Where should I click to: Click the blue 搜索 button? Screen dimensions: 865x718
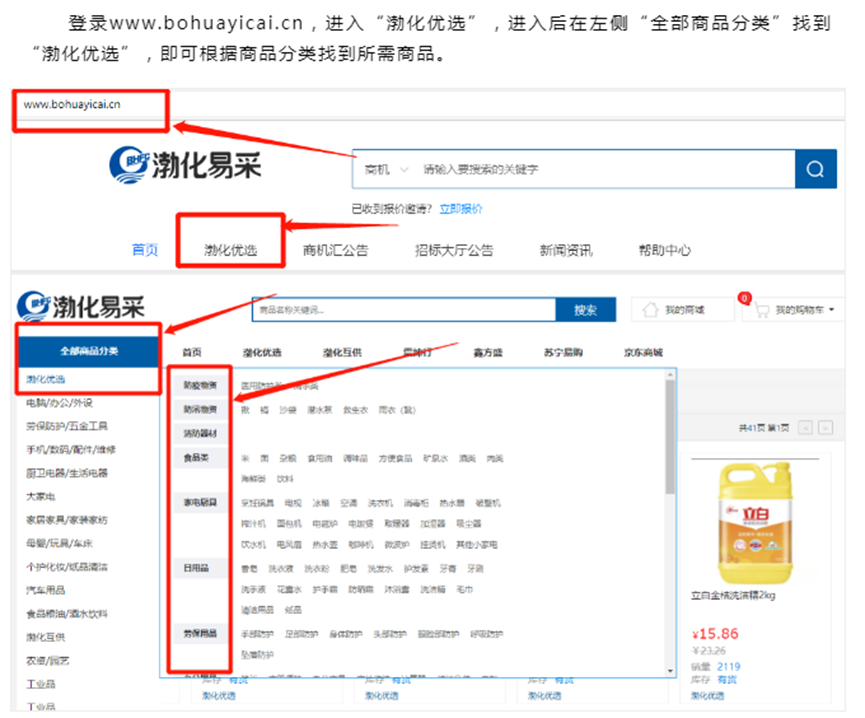pyautogui.click(x=585, y=310)
